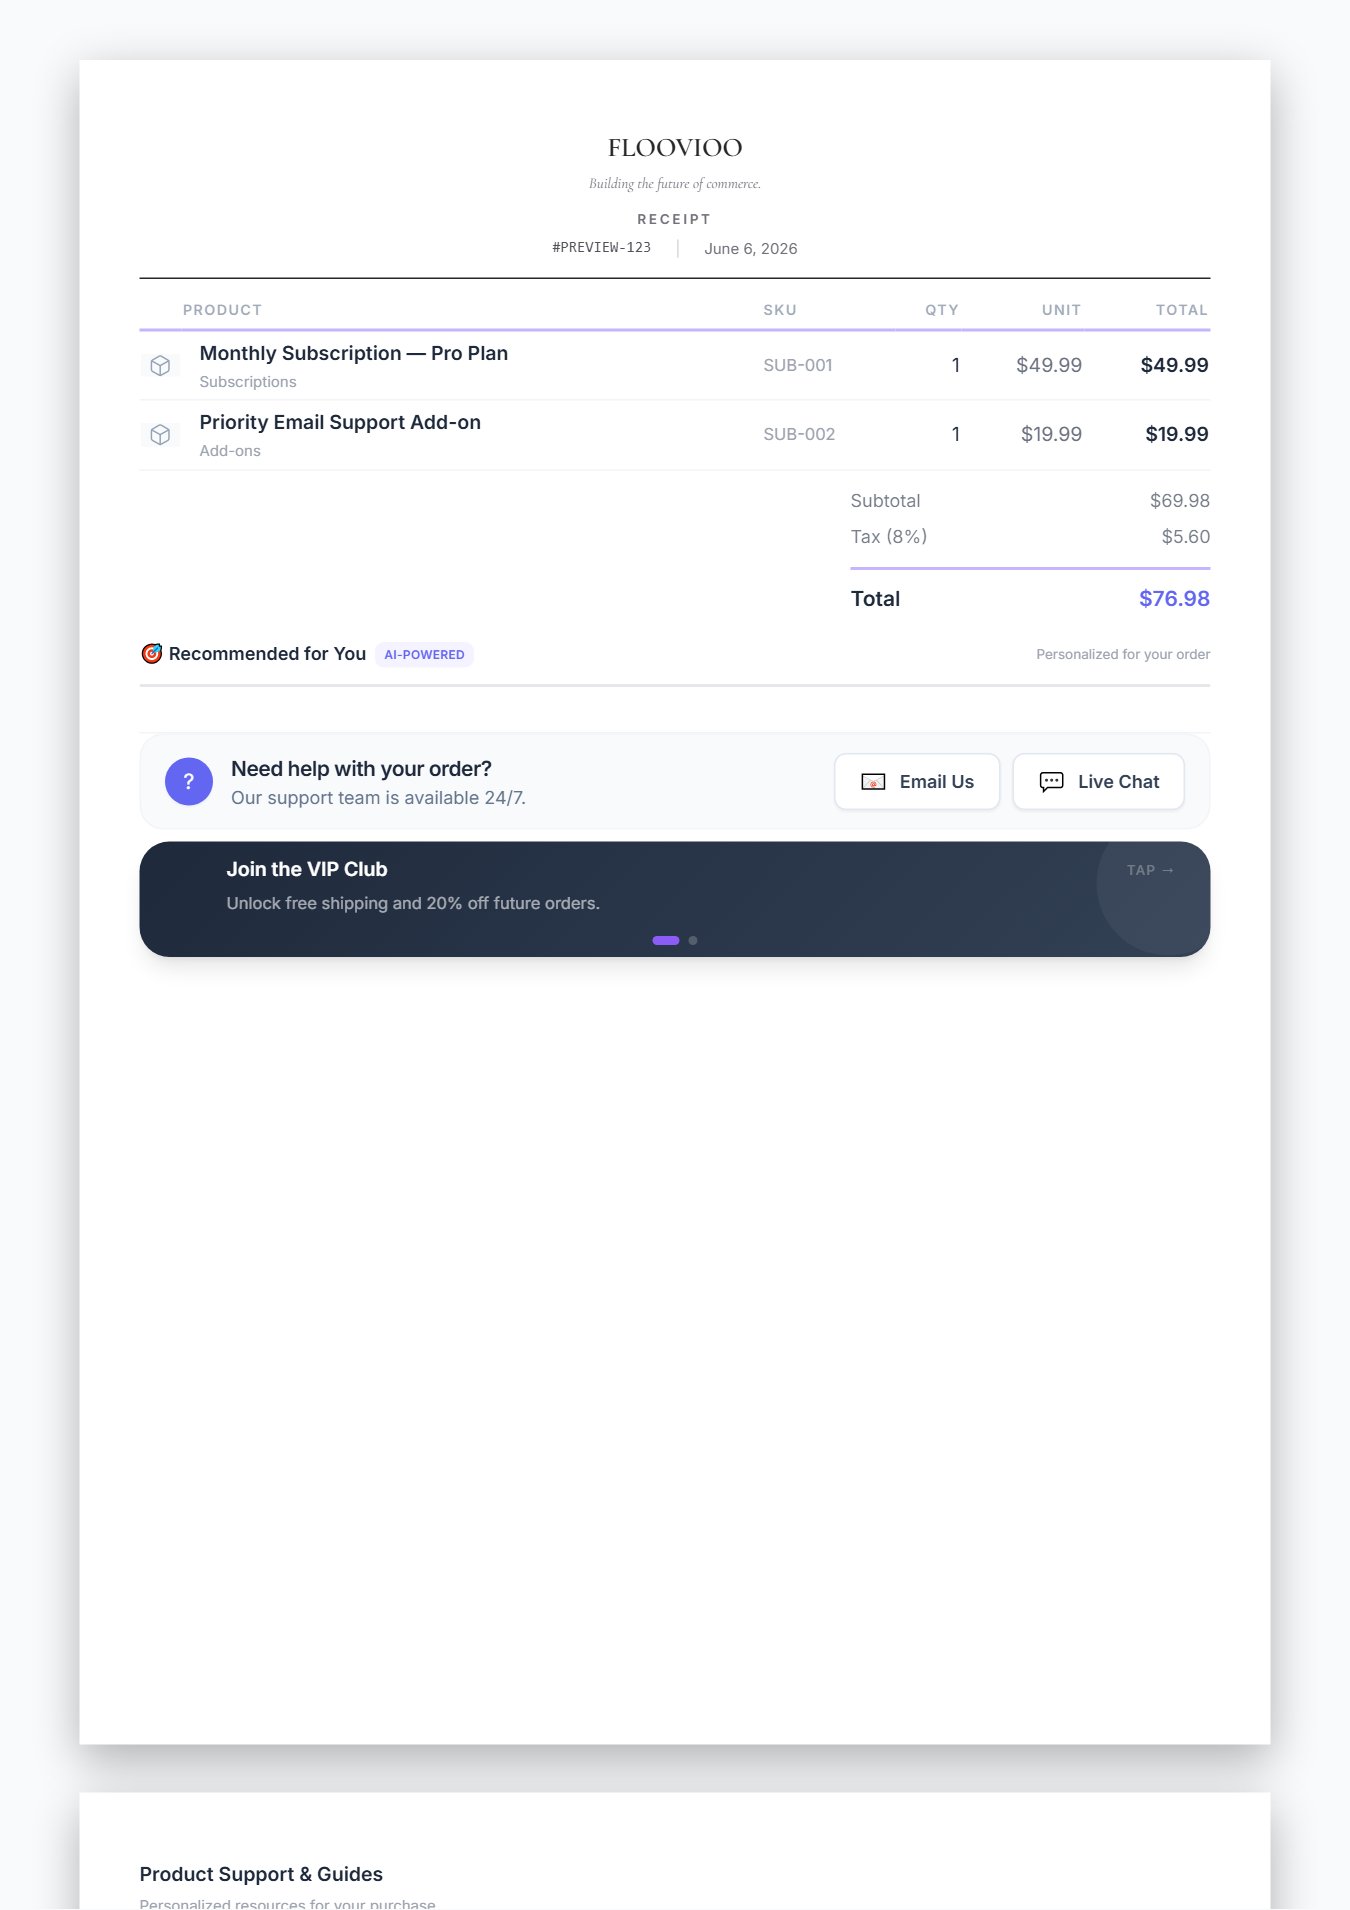The image size is (1350, 1910).
Task: Start a Live Chat with support
Action: point(1098,782)
